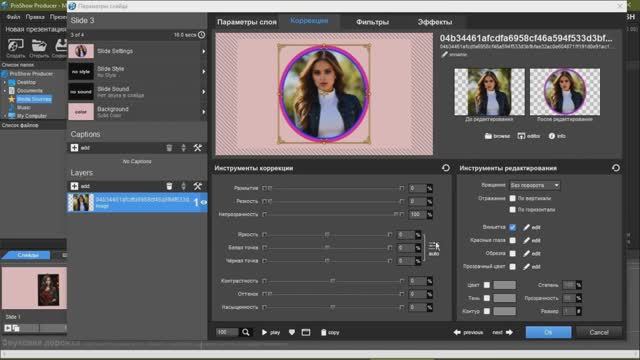Image resolution: width=640 pixels, height=360 pixels.
Task: Open a show in ProShow main window
Action: [39, 48]
